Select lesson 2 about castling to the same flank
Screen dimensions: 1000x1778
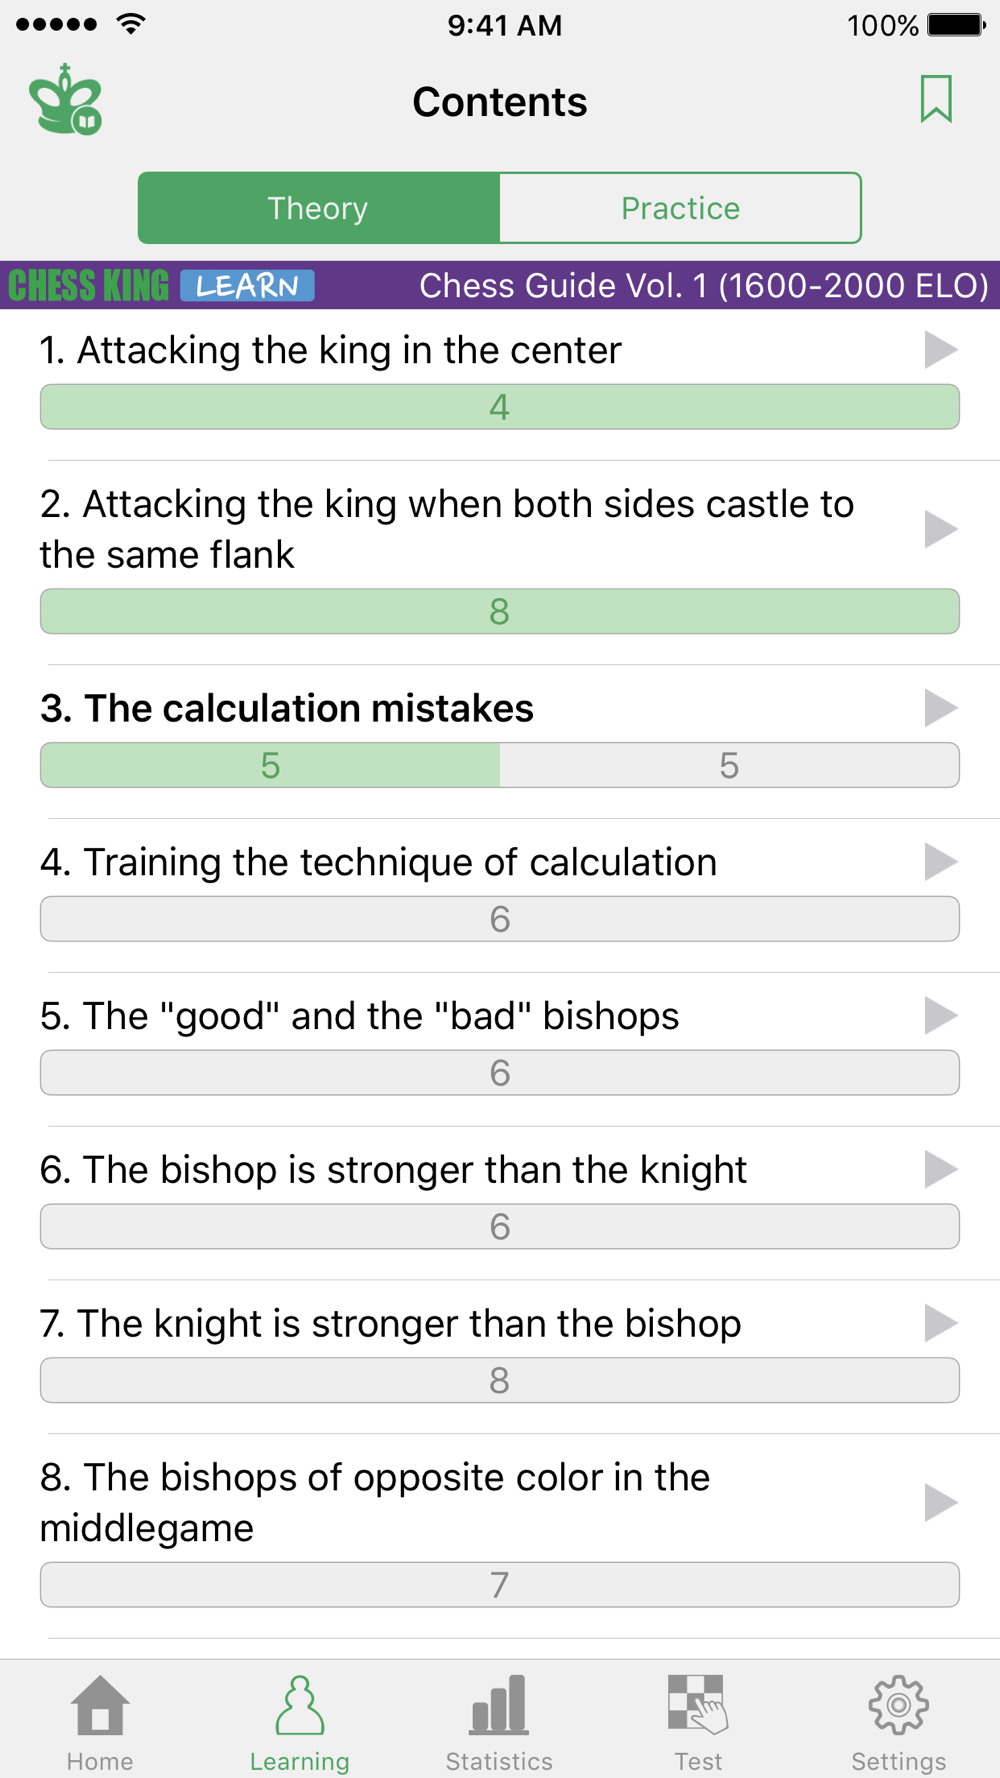click(447, 529)
